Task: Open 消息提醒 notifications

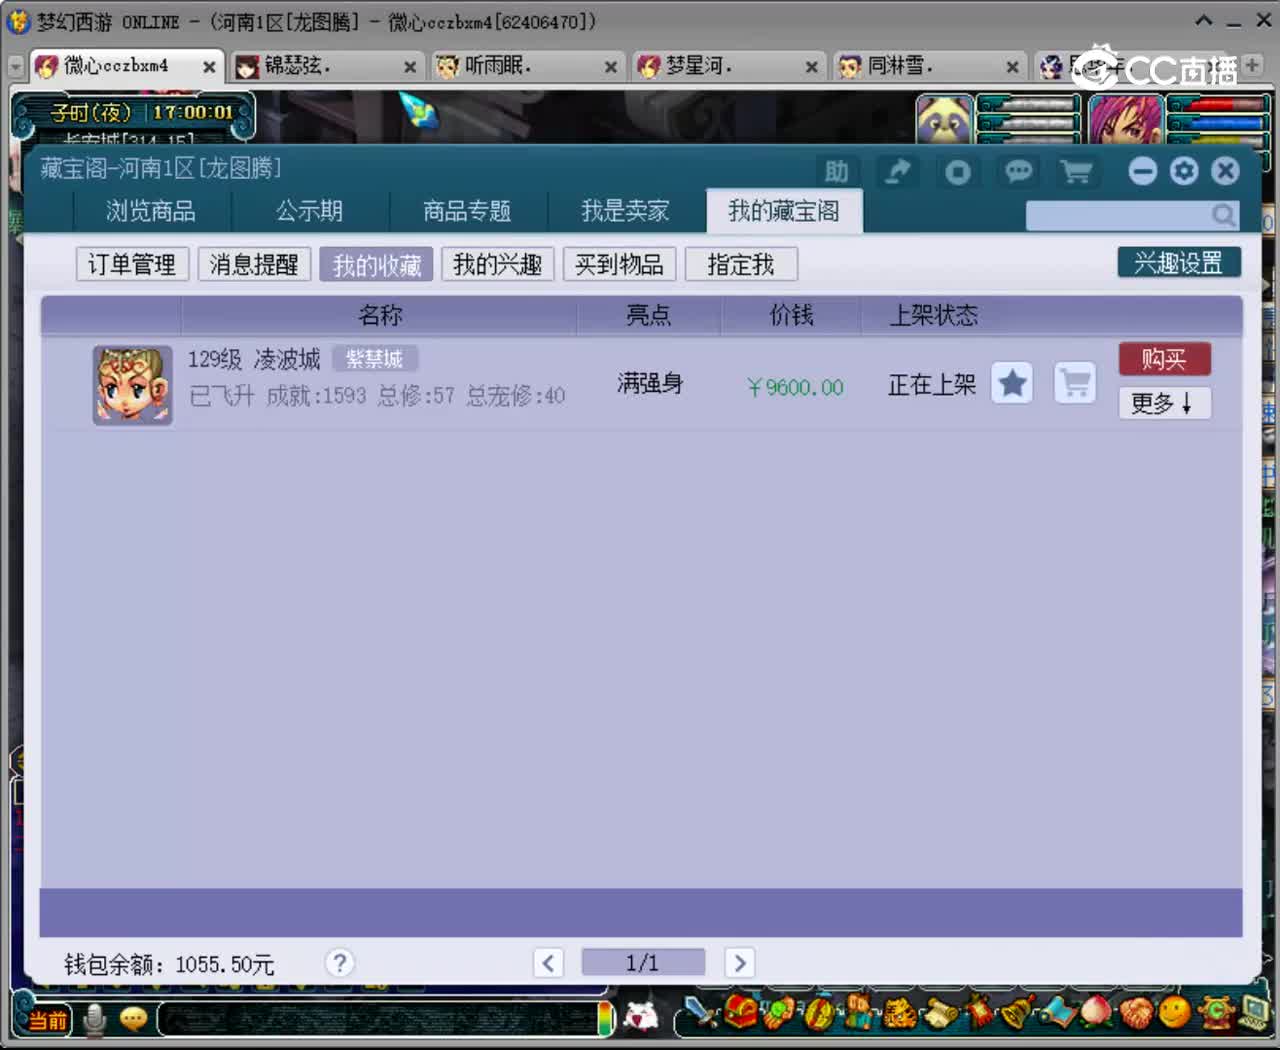Action: point(254,264)
